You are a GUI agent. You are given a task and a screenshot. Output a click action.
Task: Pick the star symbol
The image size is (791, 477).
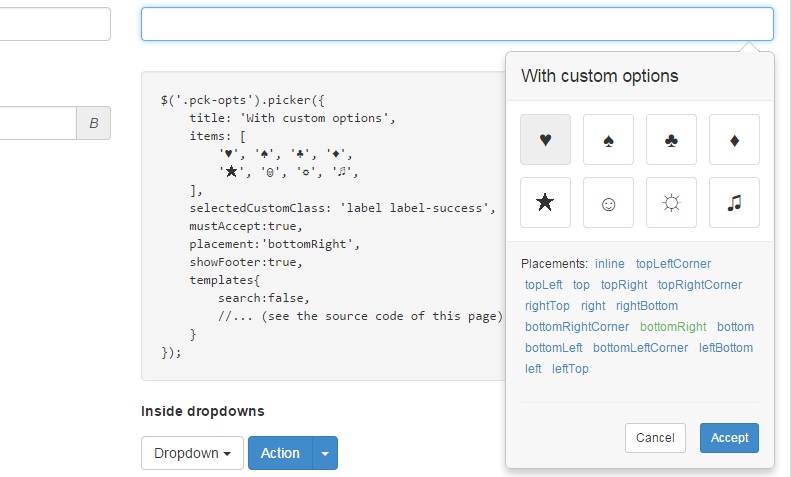(545, 203)
